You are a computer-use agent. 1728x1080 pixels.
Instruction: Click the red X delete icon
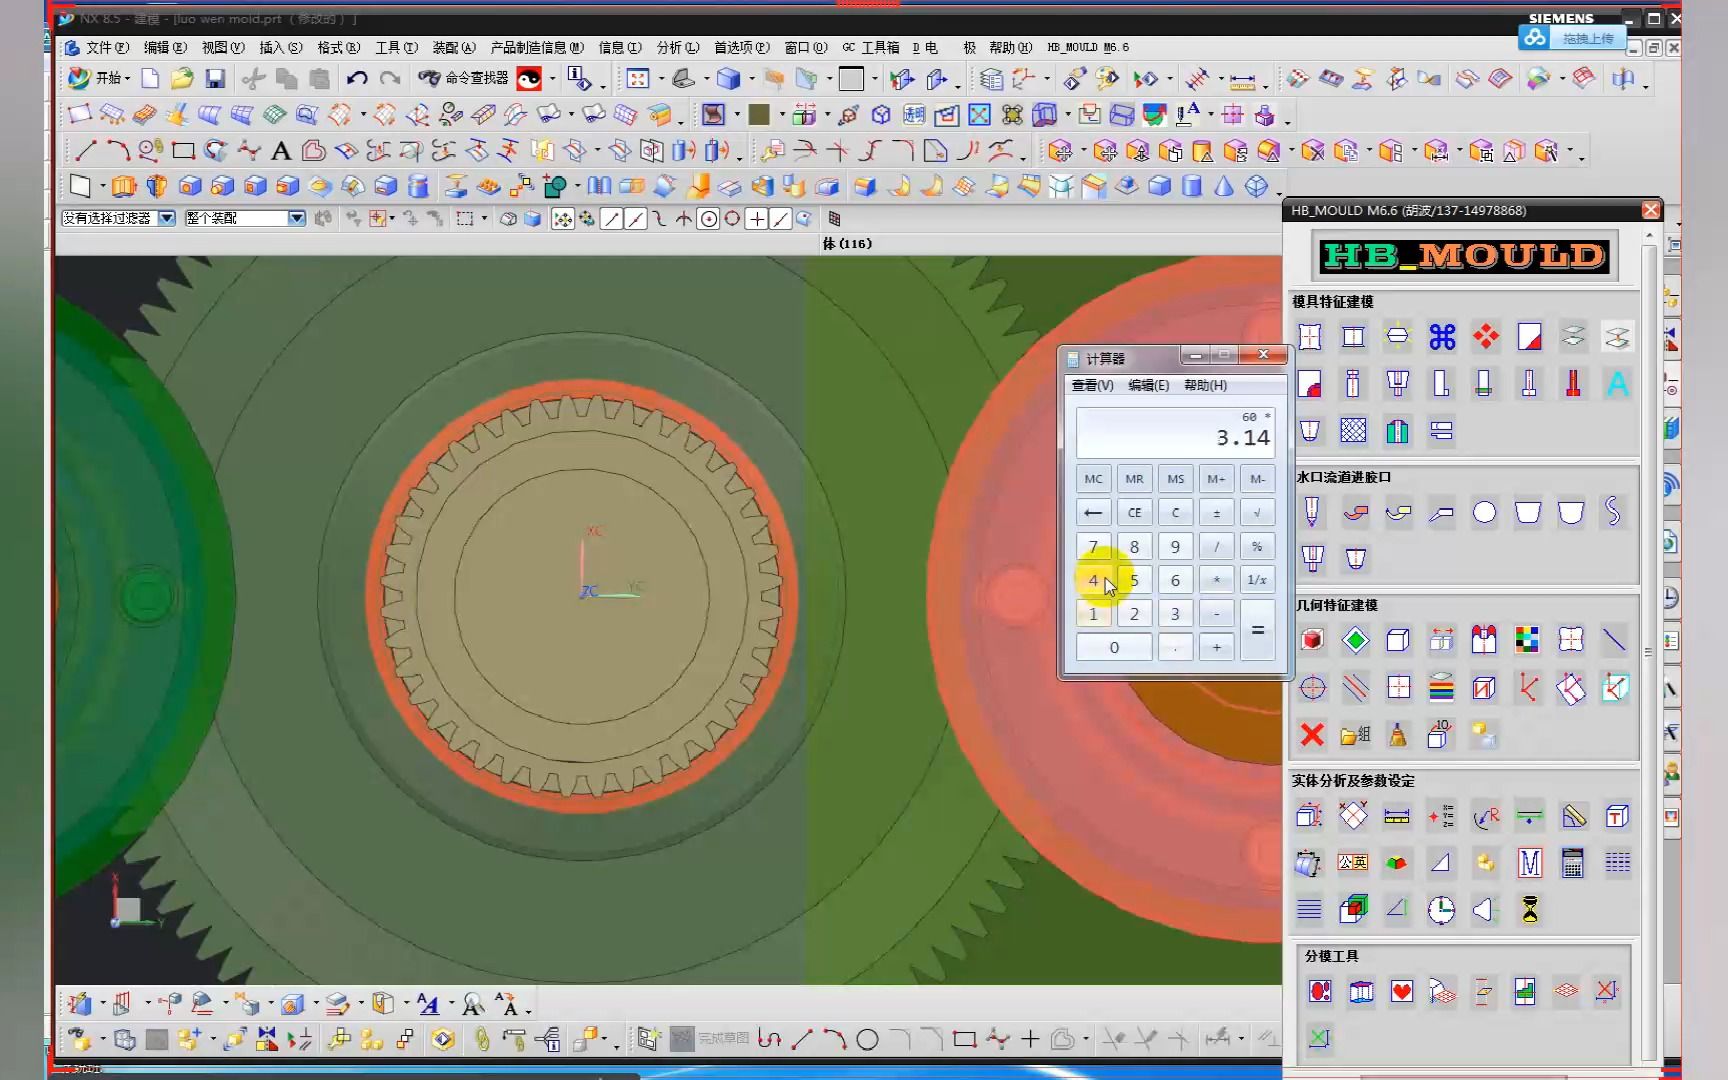pyautogui.click(x=1312, y=735)
